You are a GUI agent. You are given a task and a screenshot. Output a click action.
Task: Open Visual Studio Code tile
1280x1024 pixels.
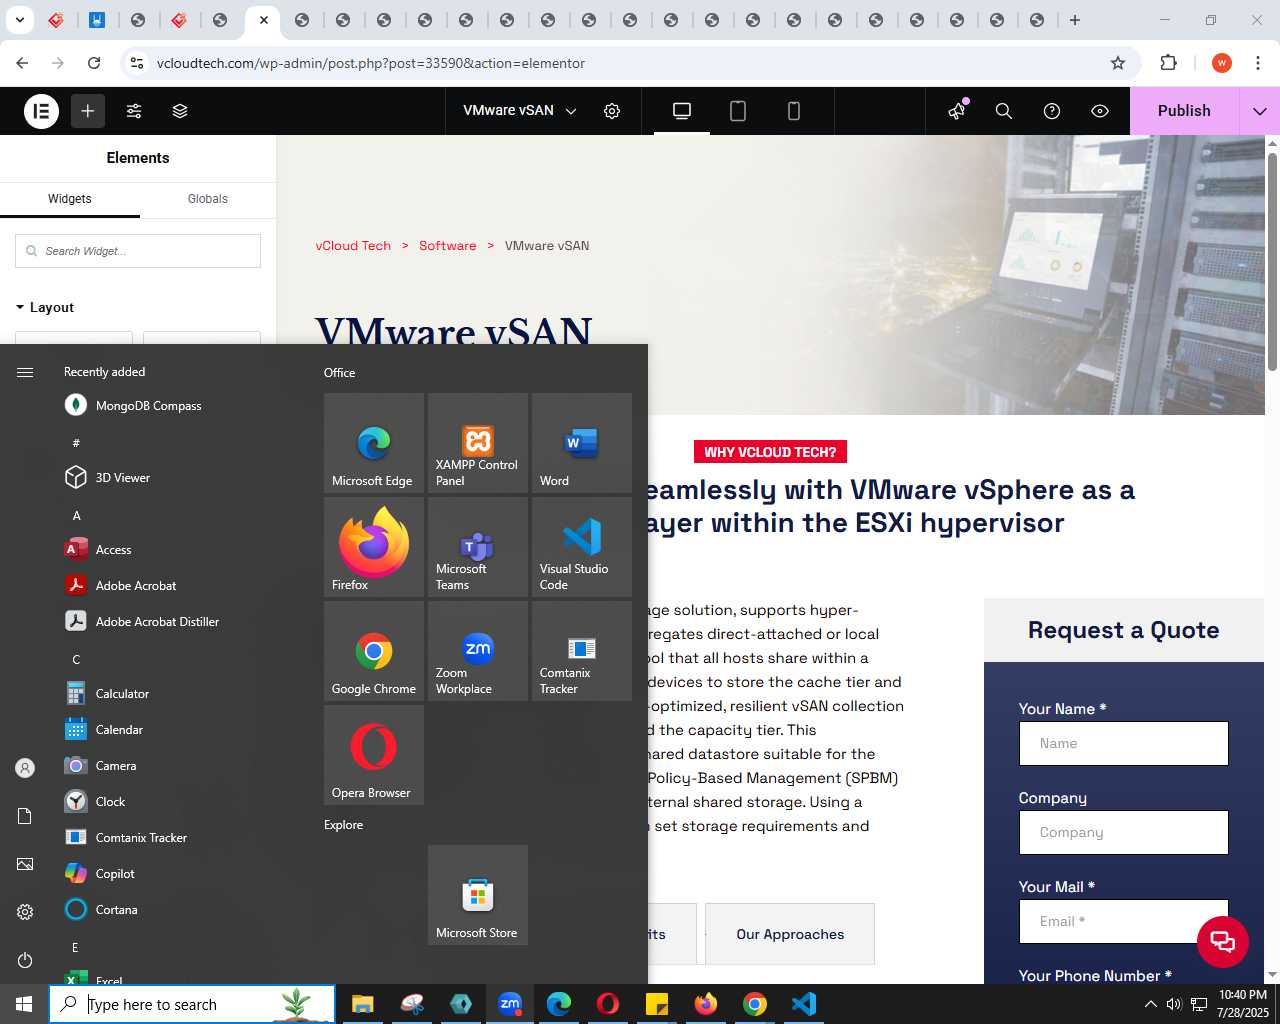tap(582, 547)
